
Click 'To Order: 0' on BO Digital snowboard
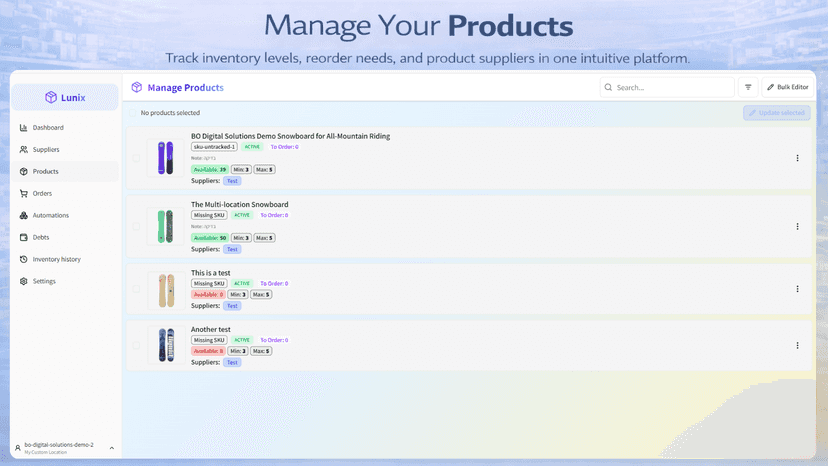285,147
